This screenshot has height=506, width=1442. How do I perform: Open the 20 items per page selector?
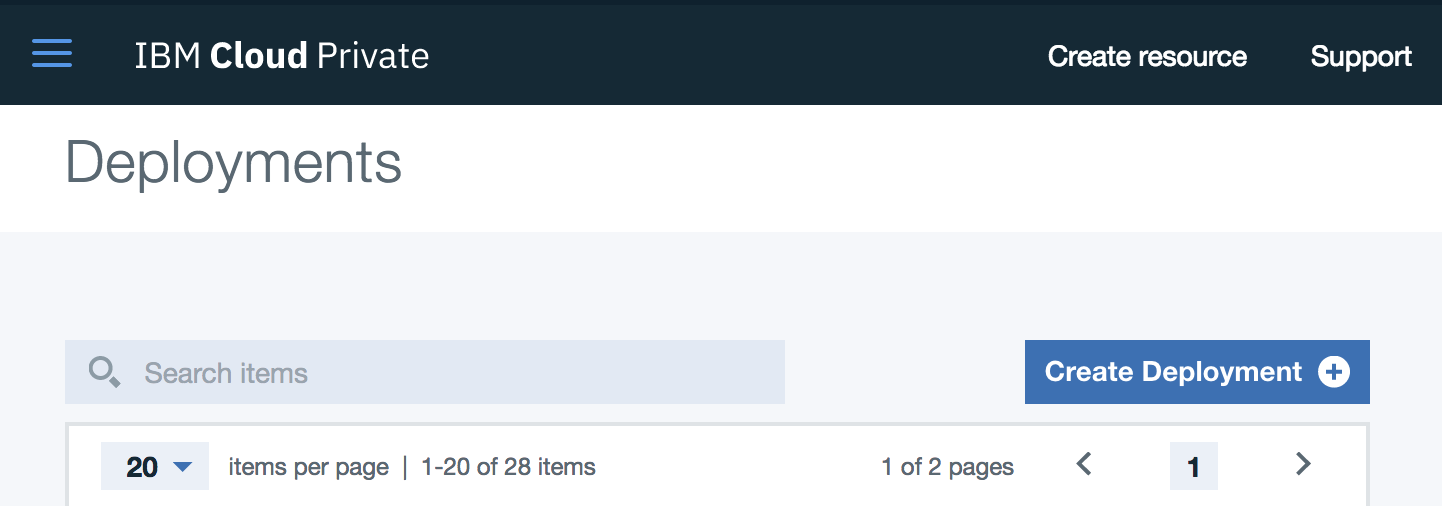click(155, 466)
